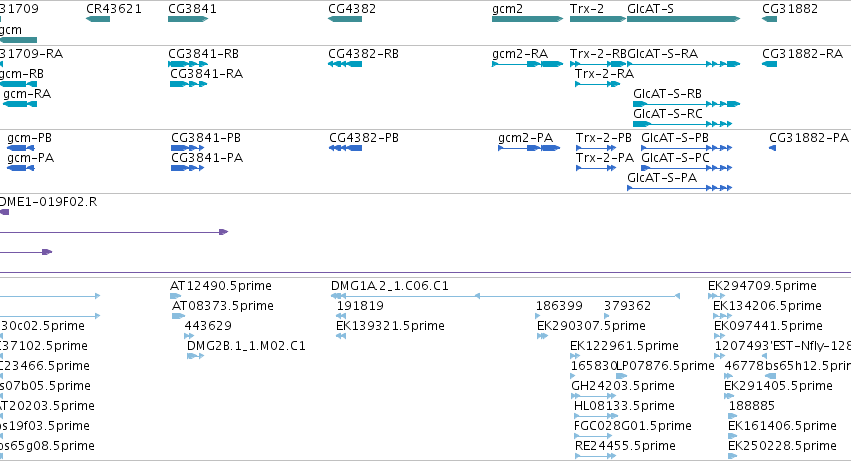851x461 pixels.
Task: Select the CR43621 gene glyph
Action: coord(98,19)
